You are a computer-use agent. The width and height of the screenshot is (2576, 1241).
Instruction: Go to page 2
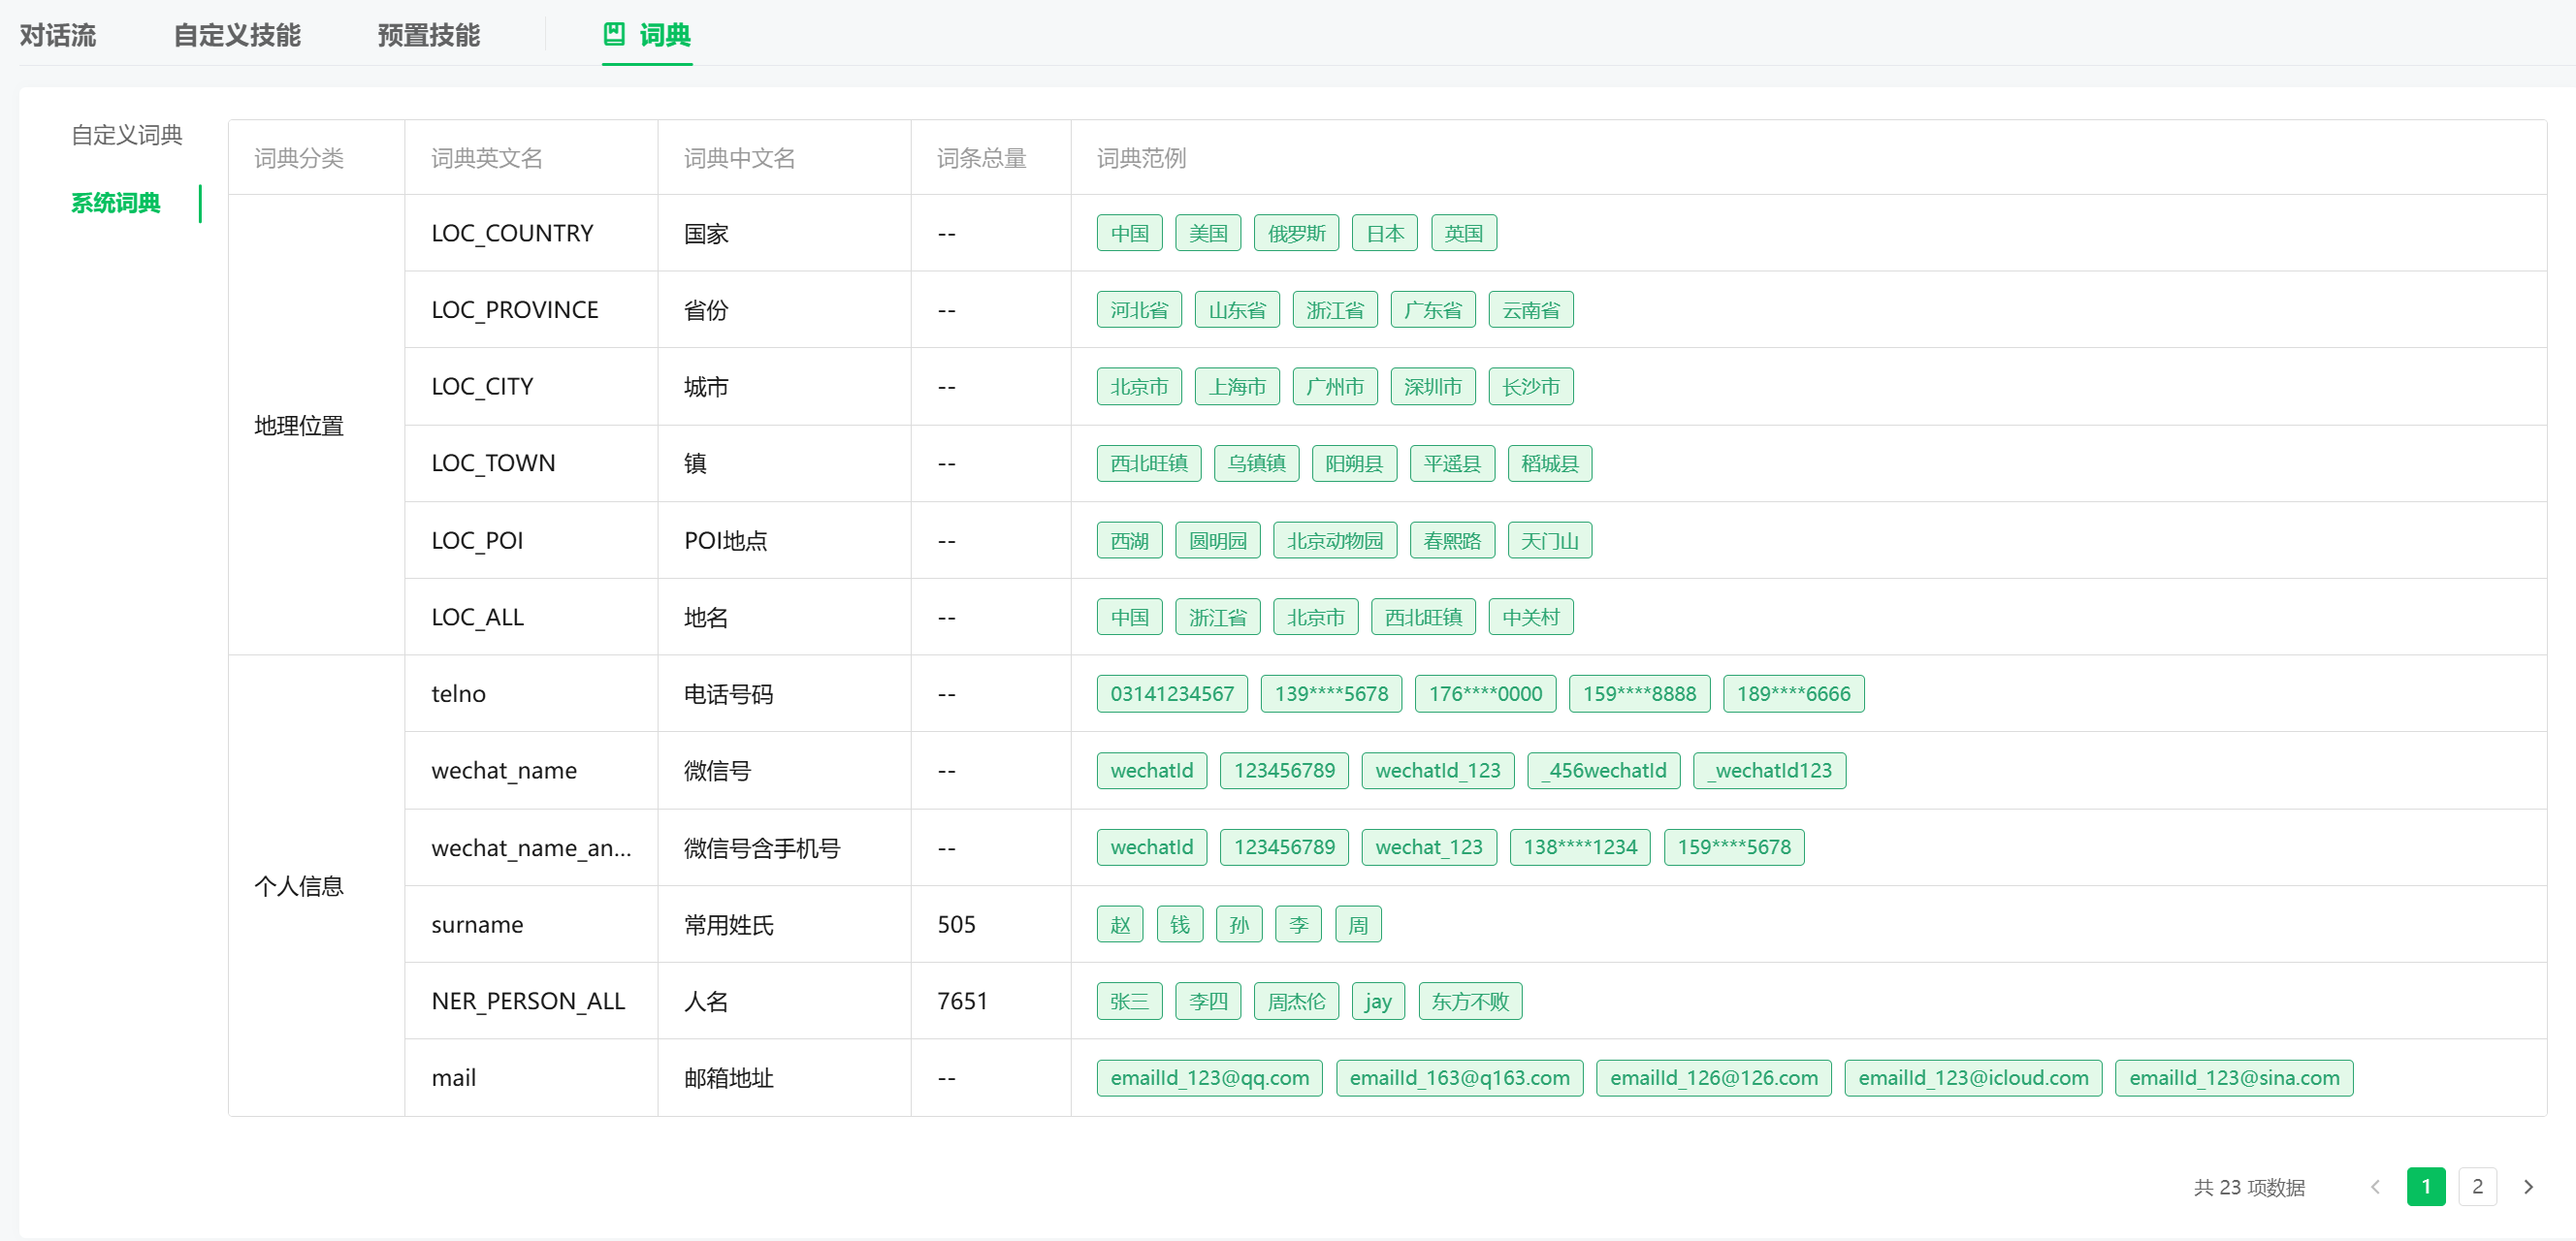point(2477,1187)
